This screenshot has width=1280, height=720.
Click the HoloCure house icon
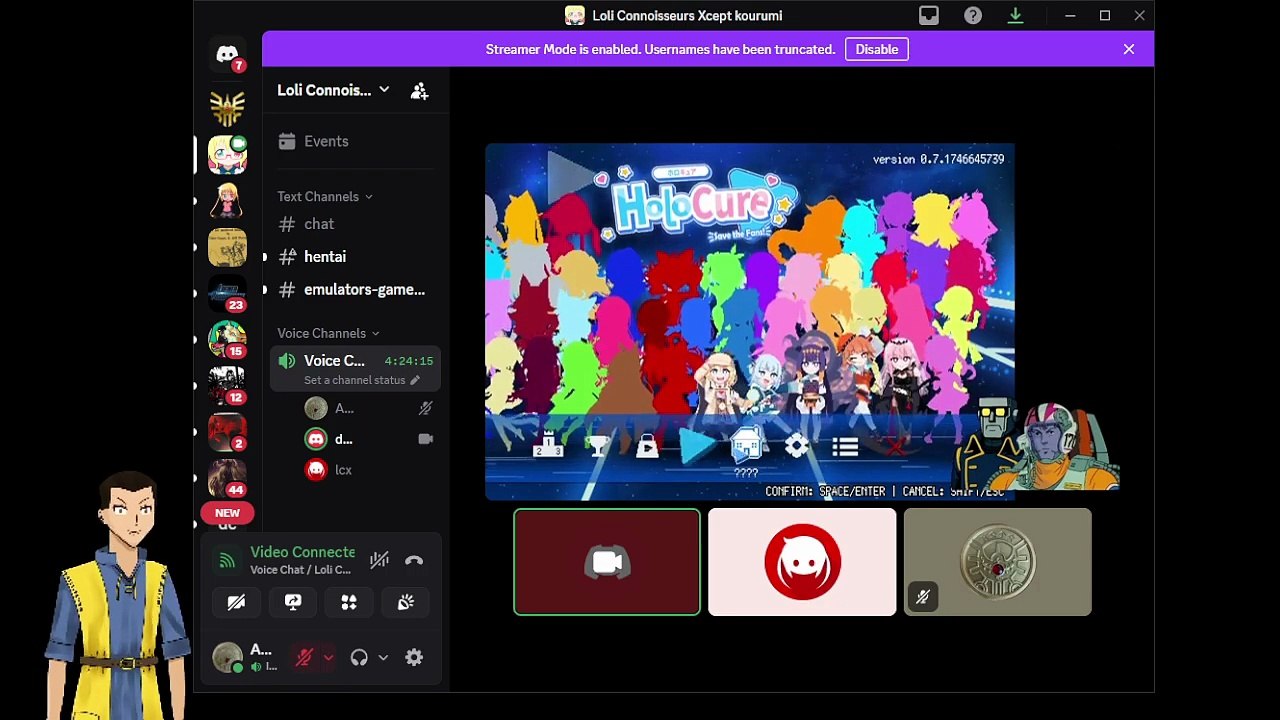[x=747, y=444]
